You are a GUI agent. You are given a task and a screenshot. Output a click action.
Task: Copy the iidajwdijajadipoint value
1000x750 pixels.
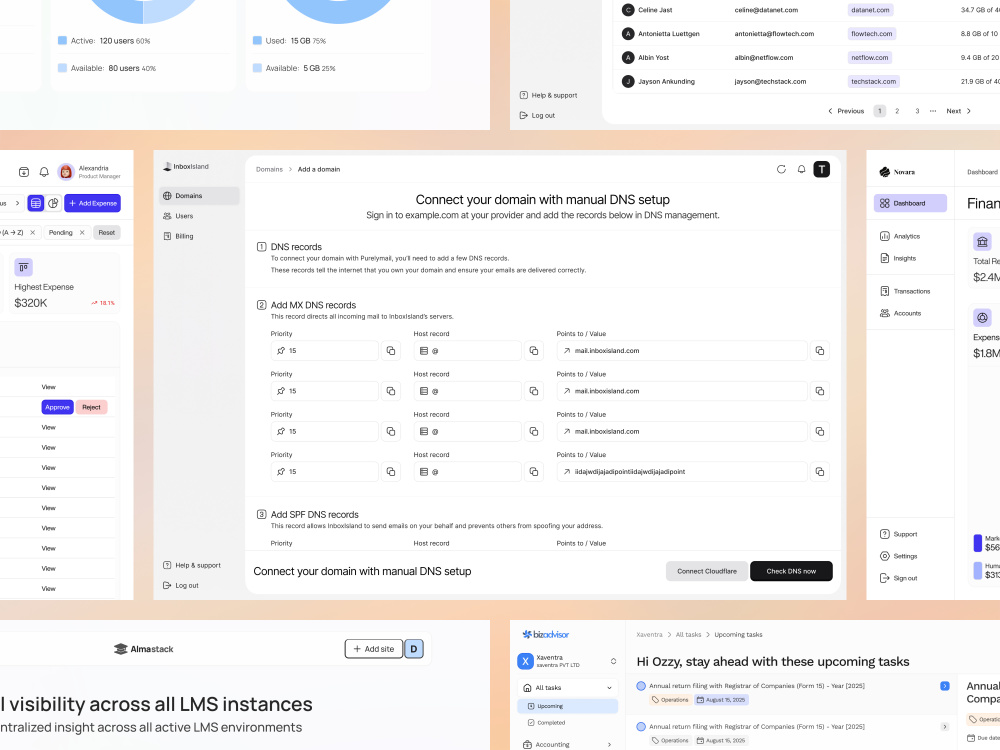pyautogui.click(x=820, y=472)
